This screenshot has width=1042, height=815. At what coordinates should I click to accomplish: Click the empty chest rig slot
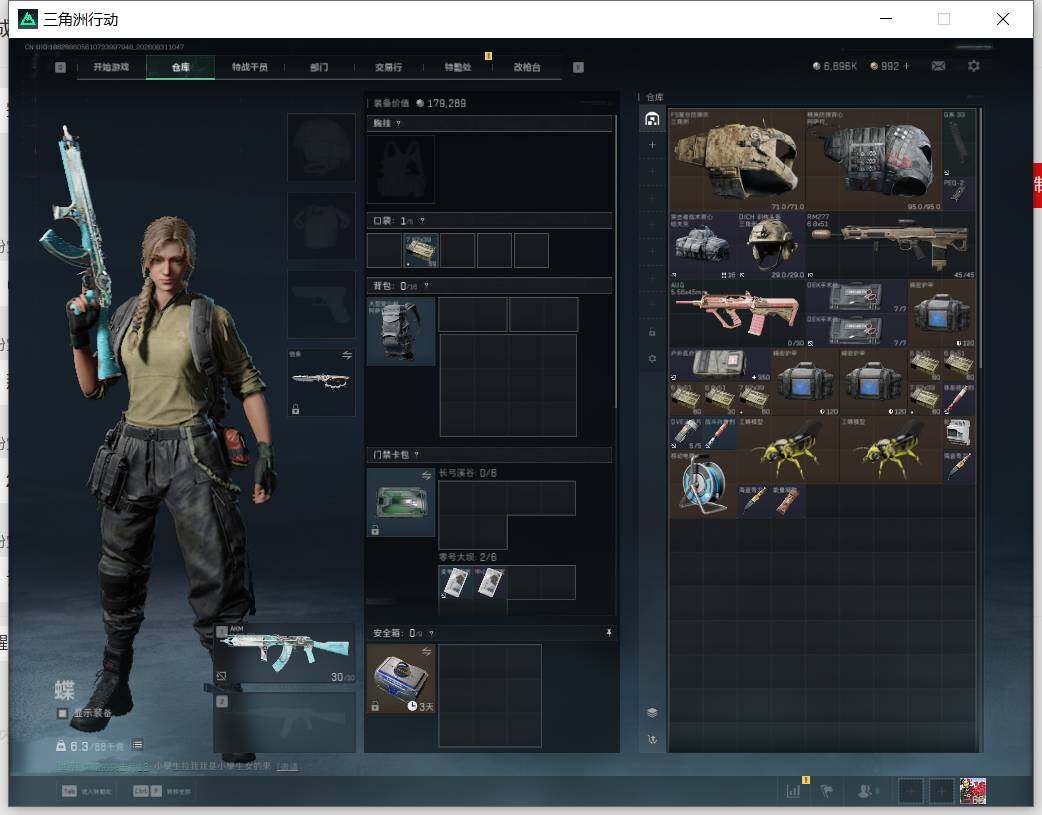point(401,169)
